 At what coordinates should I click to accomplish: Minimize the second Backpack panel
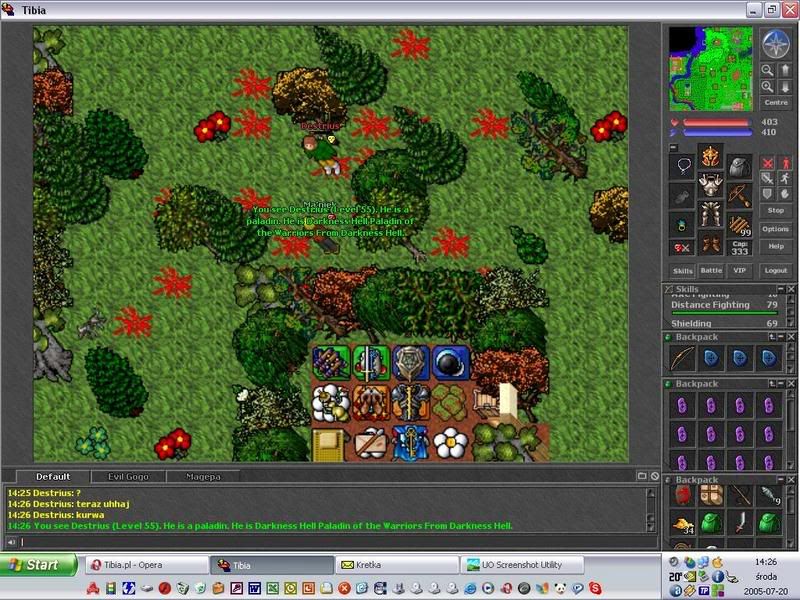point(781,383)
